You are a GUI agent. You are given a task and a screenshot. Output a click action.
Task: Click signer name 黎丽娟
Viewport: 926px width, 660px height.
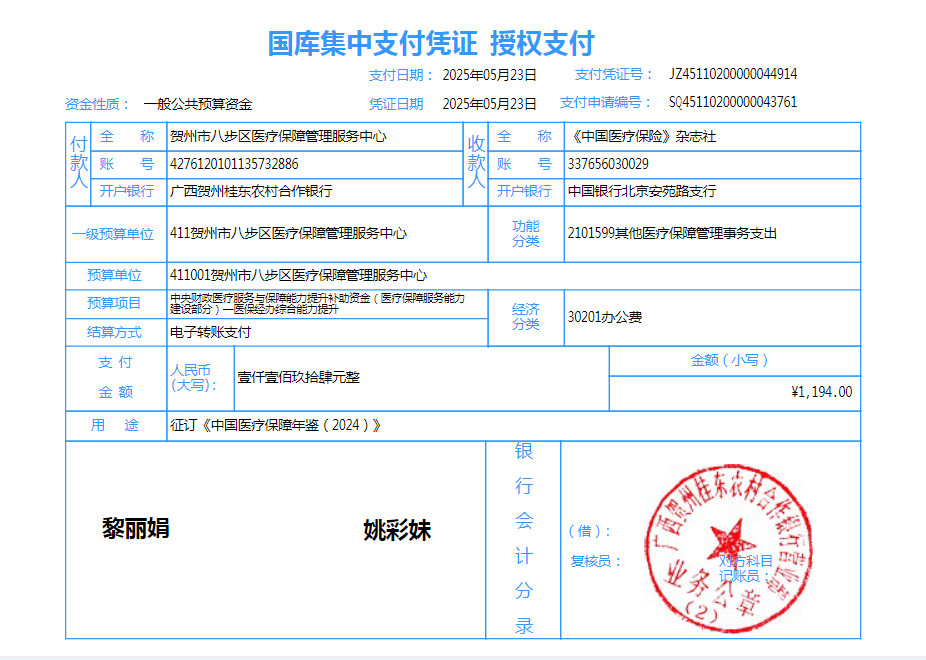click(136, 528)
